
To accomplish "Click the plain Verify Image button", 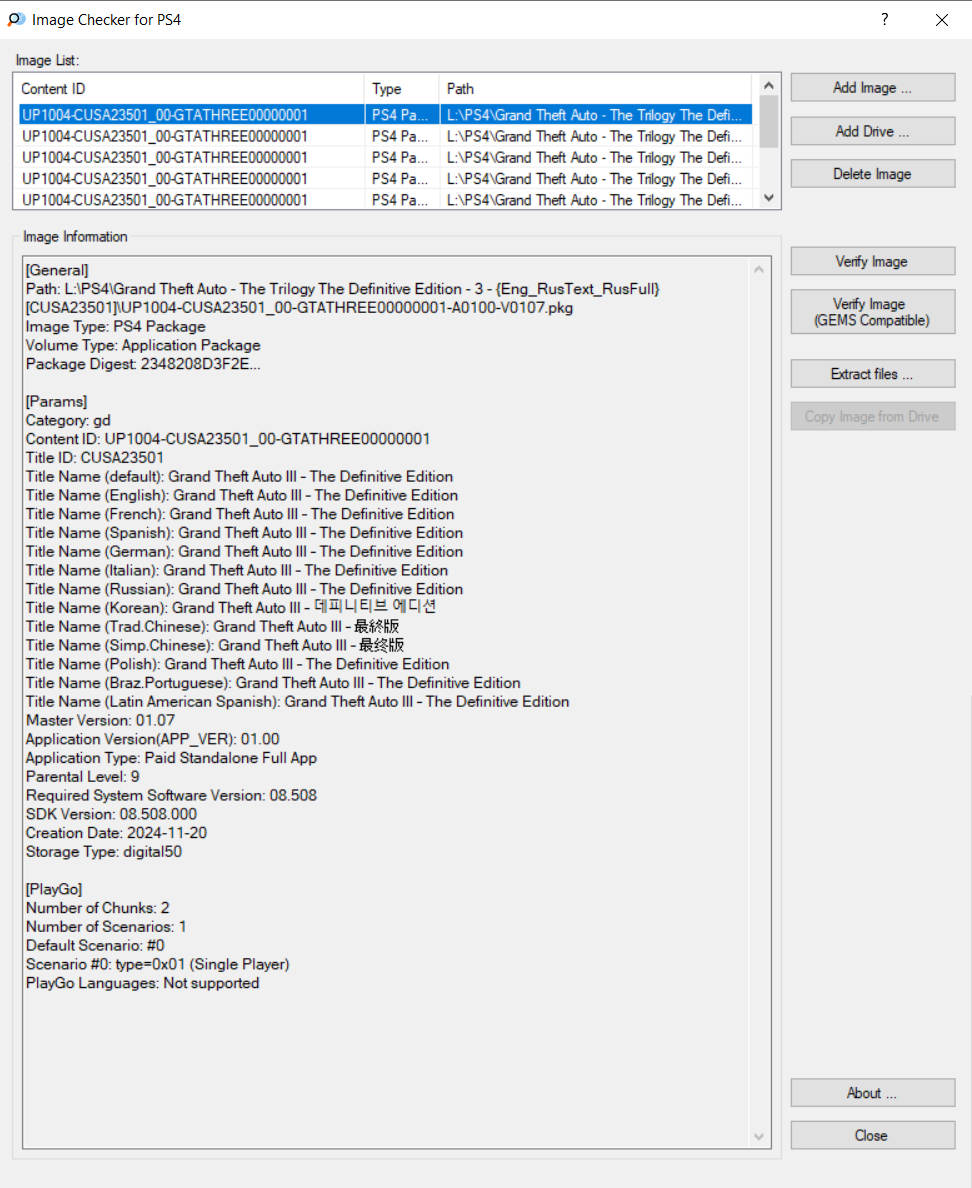I will coord(873,261).
